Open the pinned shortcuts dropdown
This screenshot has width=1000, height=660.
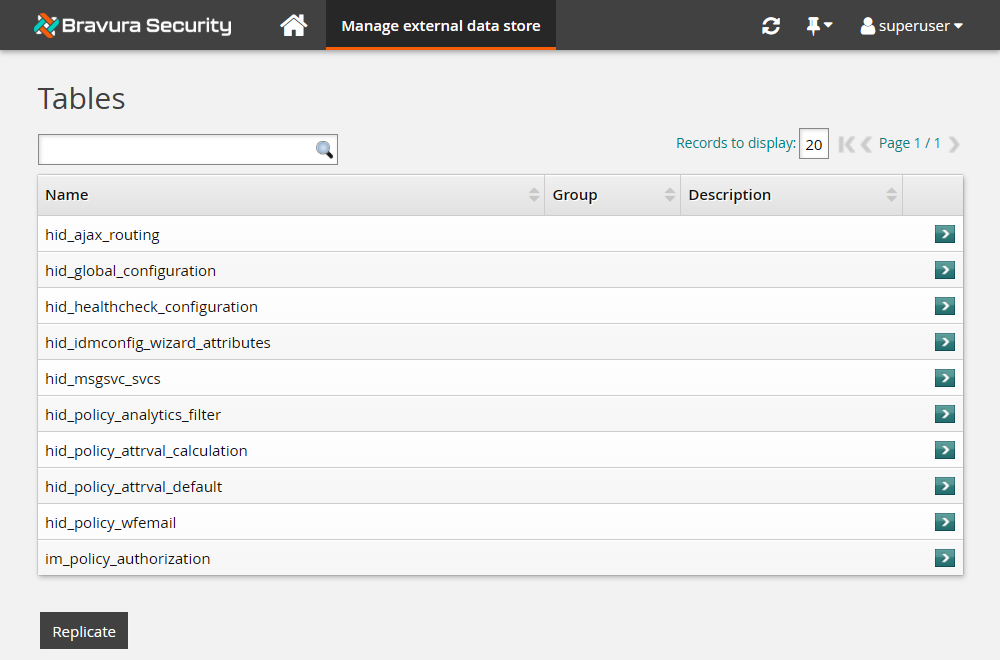819,25
